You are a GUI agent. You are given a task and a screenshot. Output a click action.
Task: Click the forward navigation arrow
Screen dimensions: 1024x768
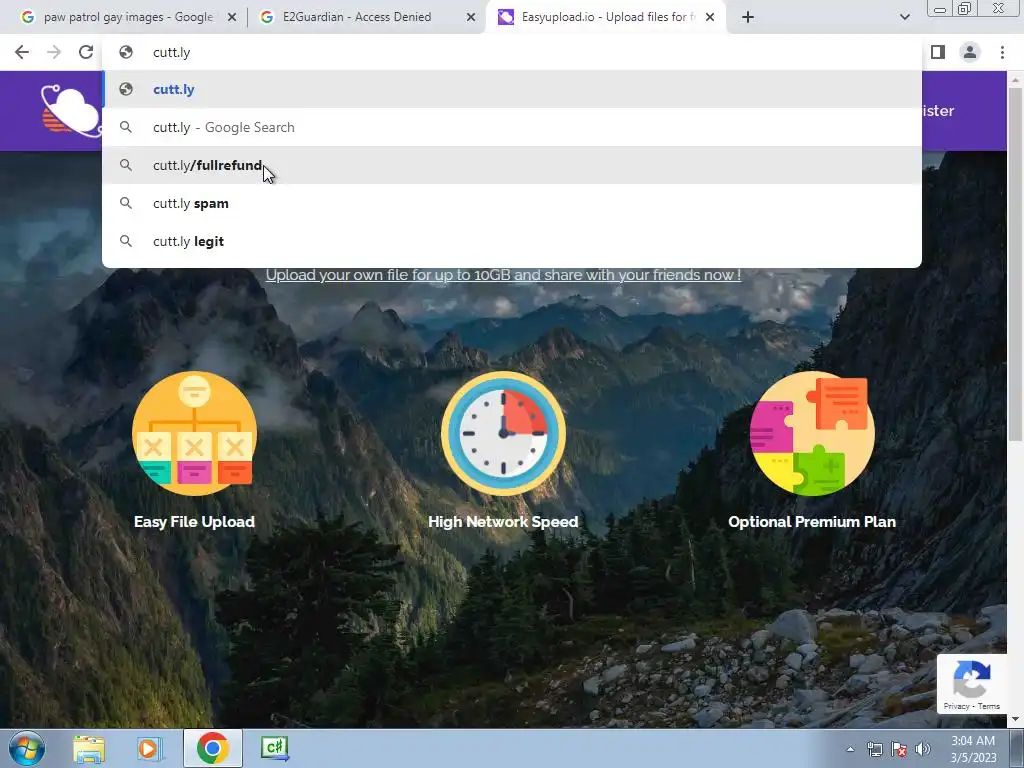(x=54, y=52)
